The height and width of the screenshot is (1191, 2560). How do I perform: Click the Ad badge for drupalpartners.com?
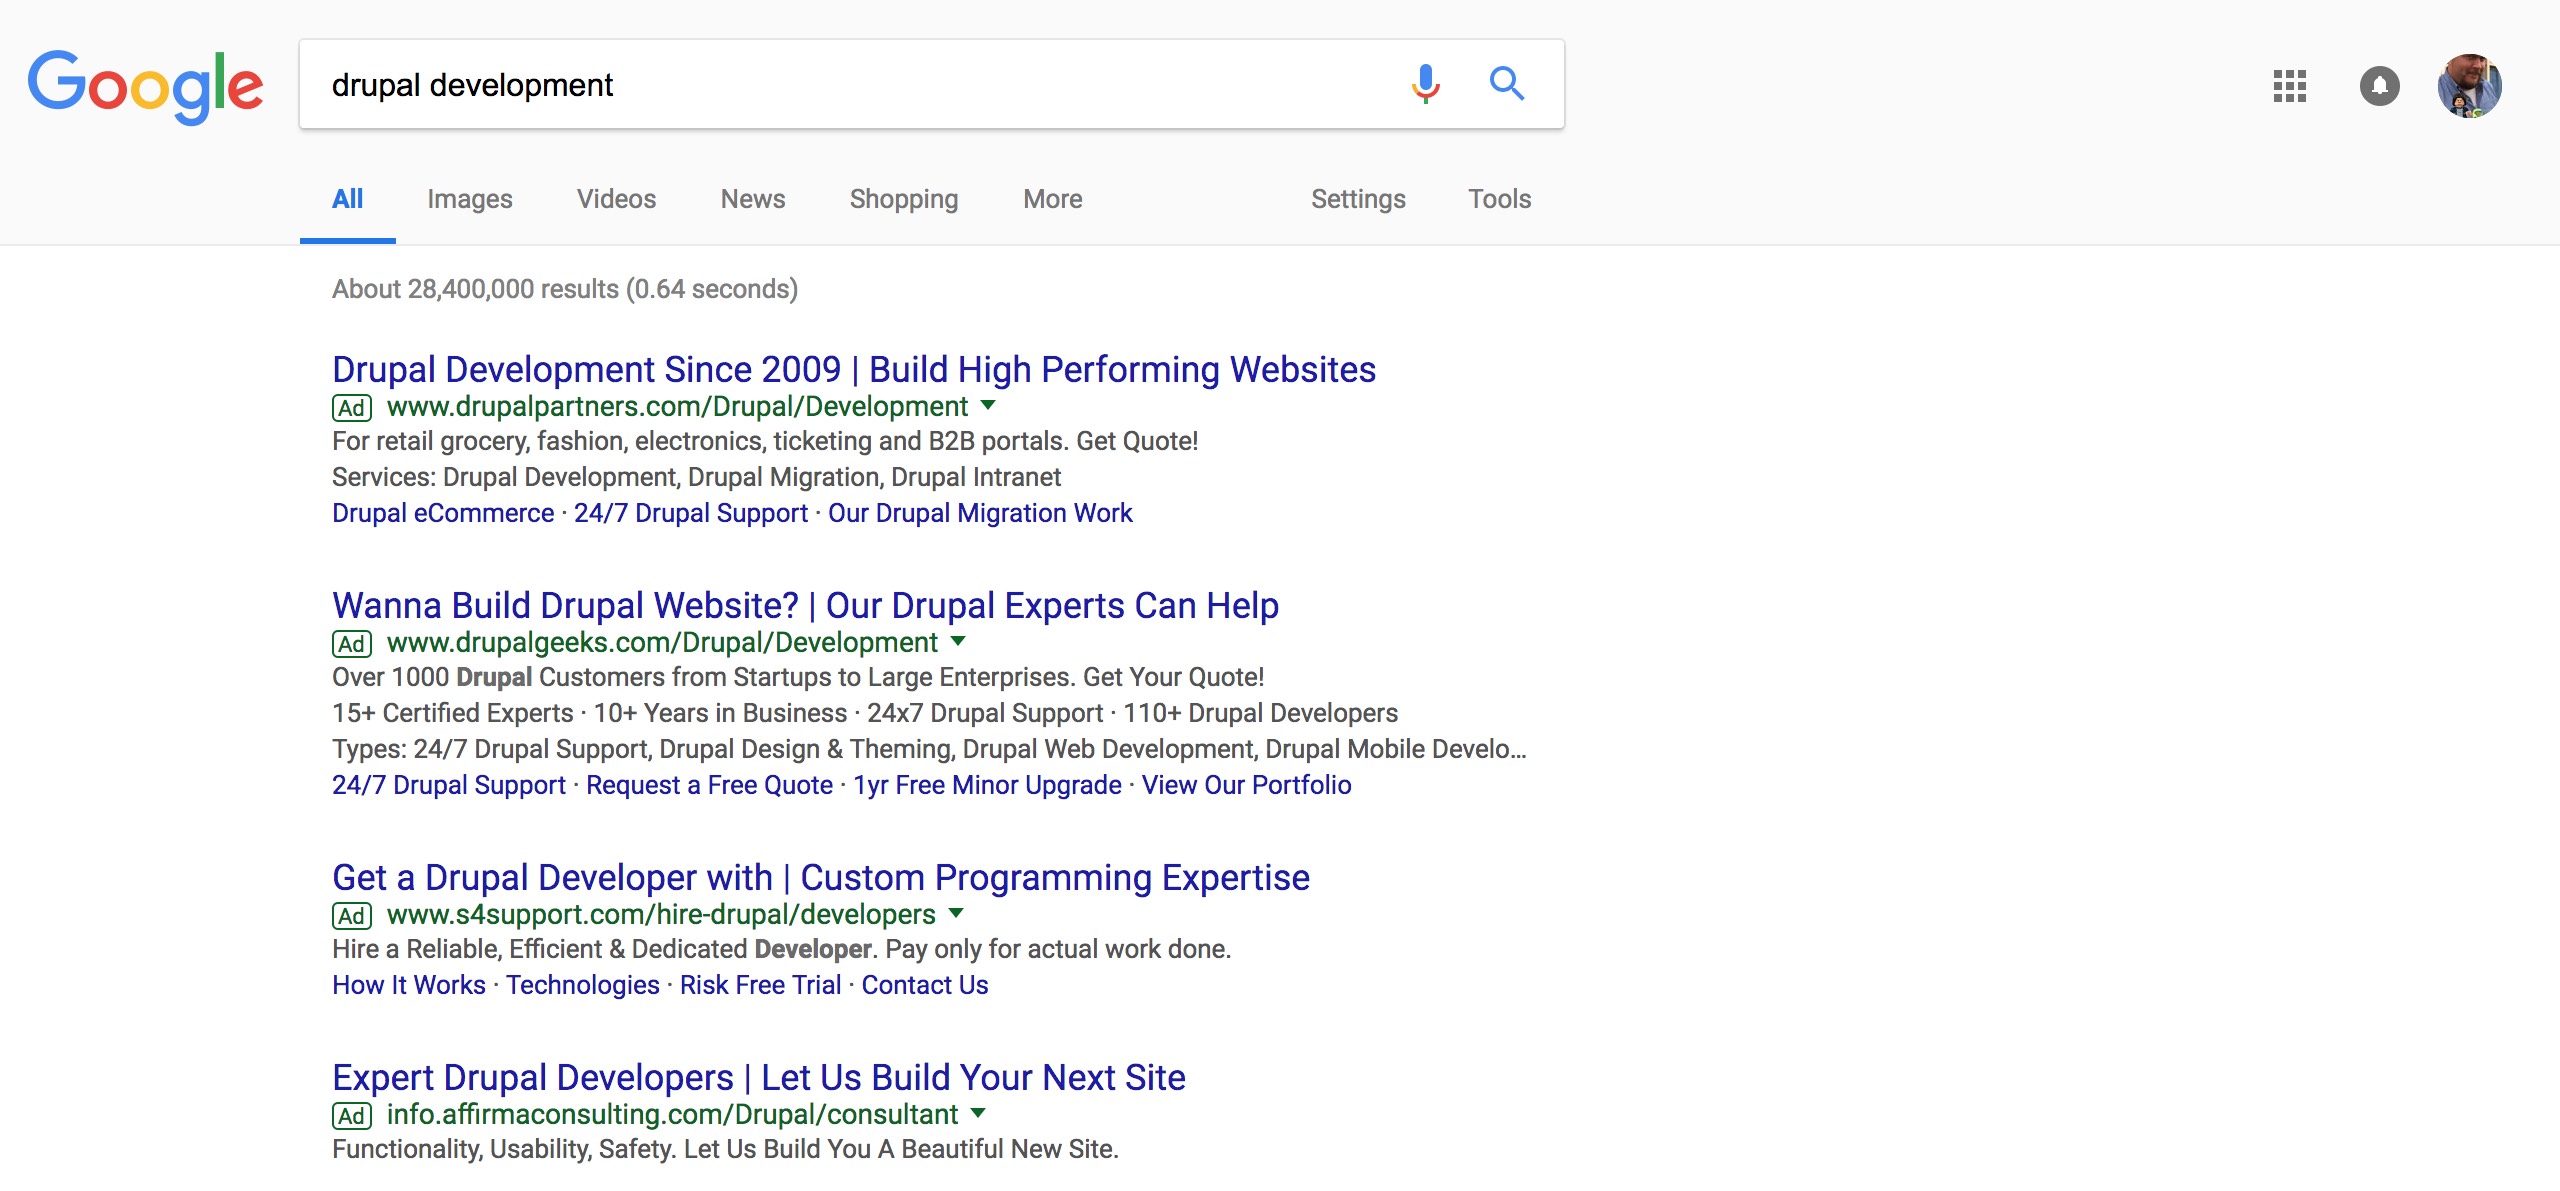[352, 408]
